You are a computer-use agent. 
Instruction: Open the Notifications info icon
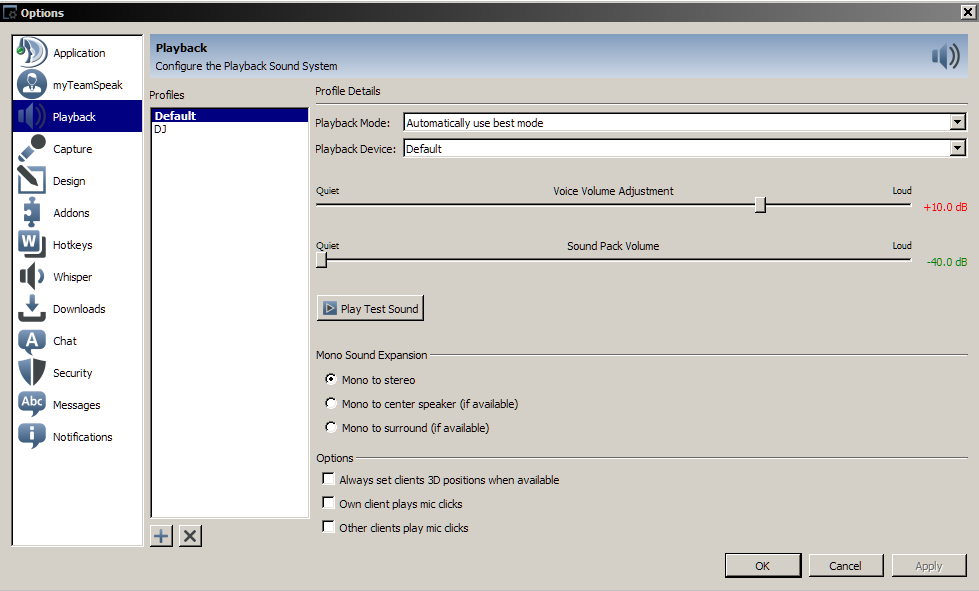(x=31, y=436)
